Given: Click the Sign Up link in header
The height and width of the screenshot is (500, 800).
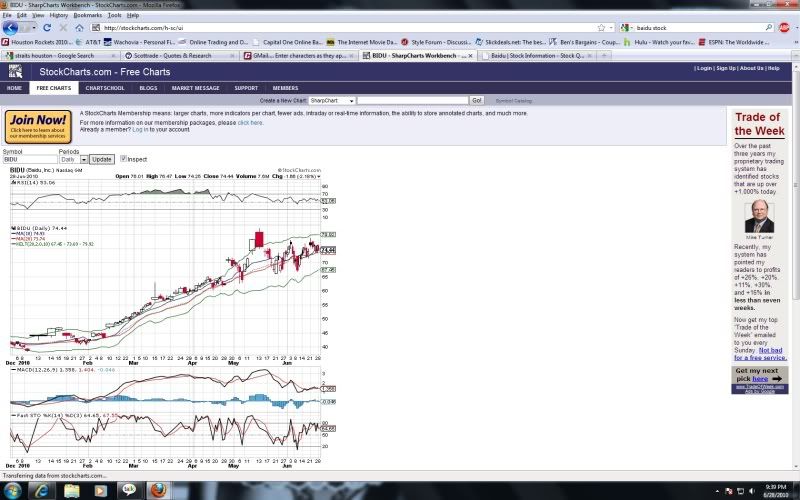Looking at the screenshot, I should click(x=726, y=68).
